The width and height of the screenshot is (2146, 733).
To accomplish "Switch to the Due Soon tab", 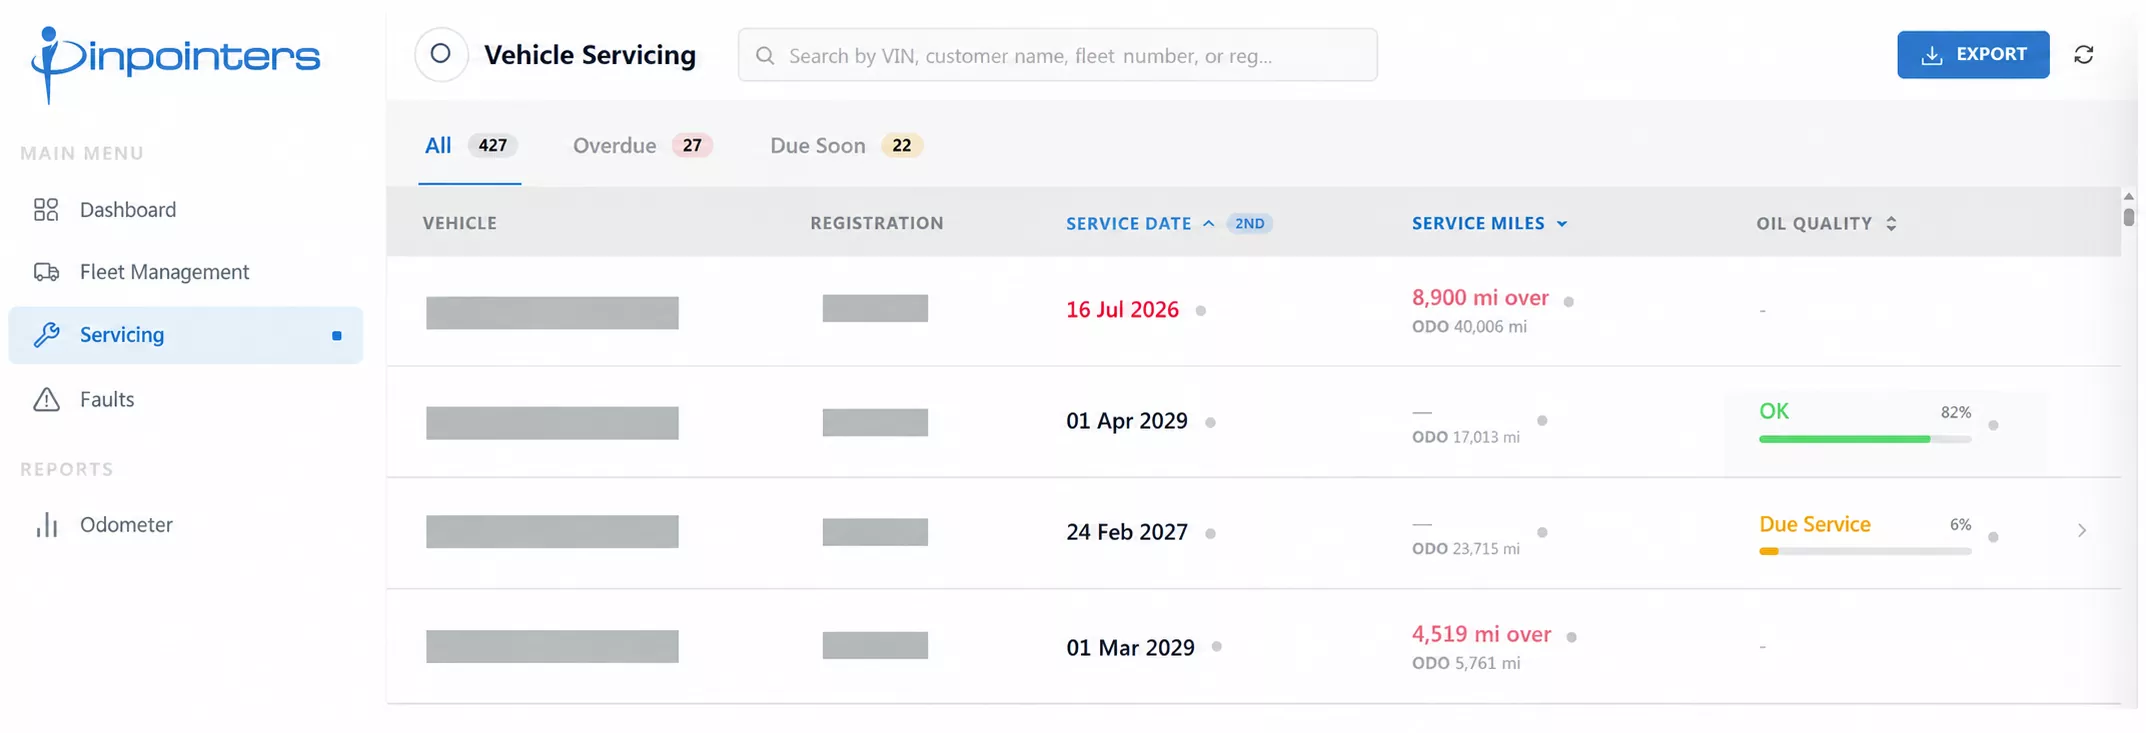I will pos(846,146).
